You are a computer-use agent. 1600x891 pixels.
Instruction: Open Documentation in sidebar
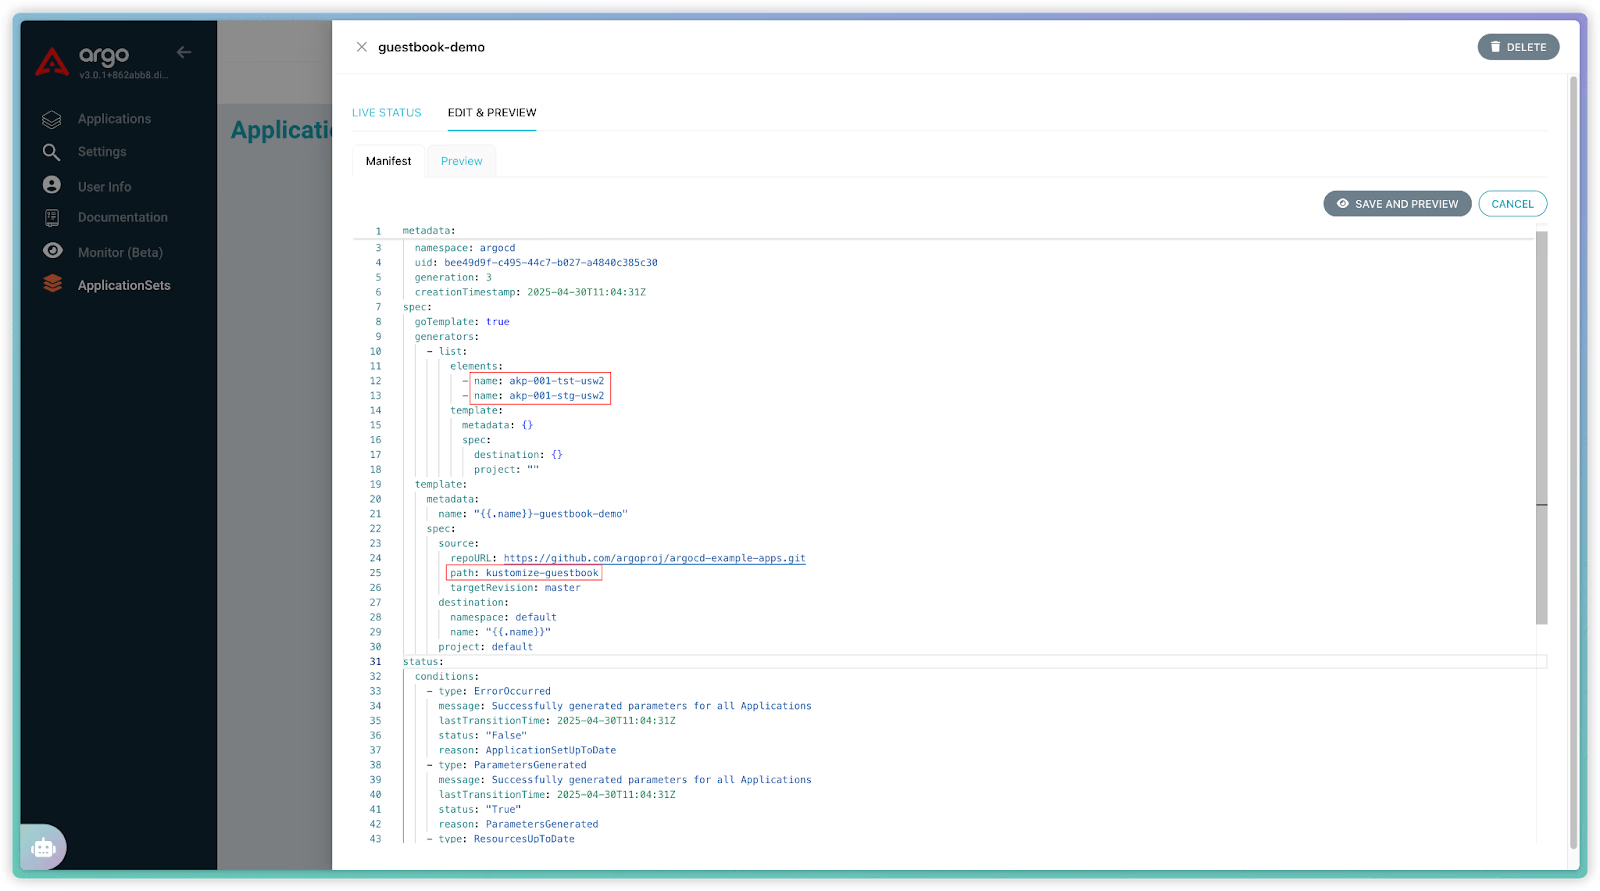click(x=123, y=217)
